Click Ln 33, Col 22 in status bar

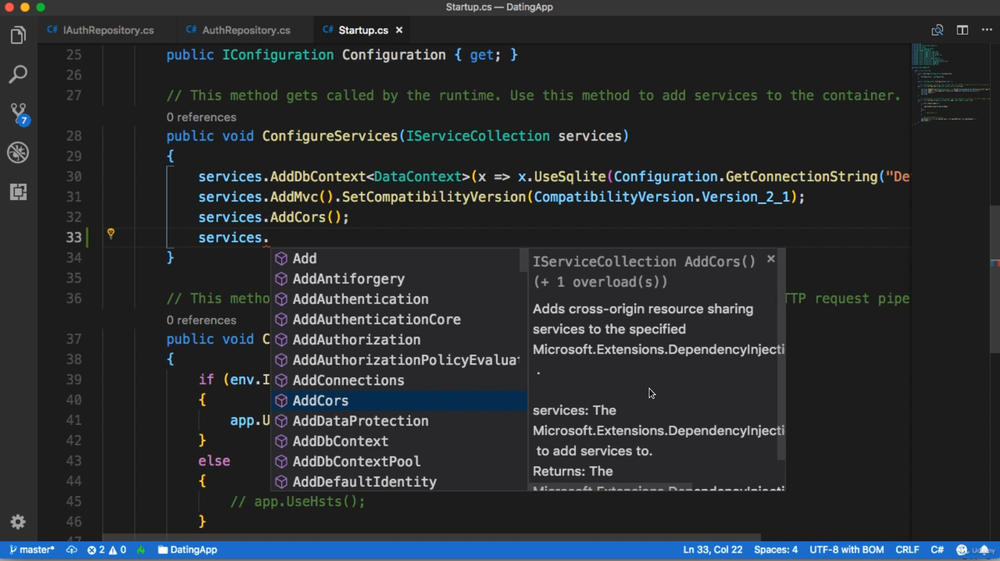[x=712, y=550]
